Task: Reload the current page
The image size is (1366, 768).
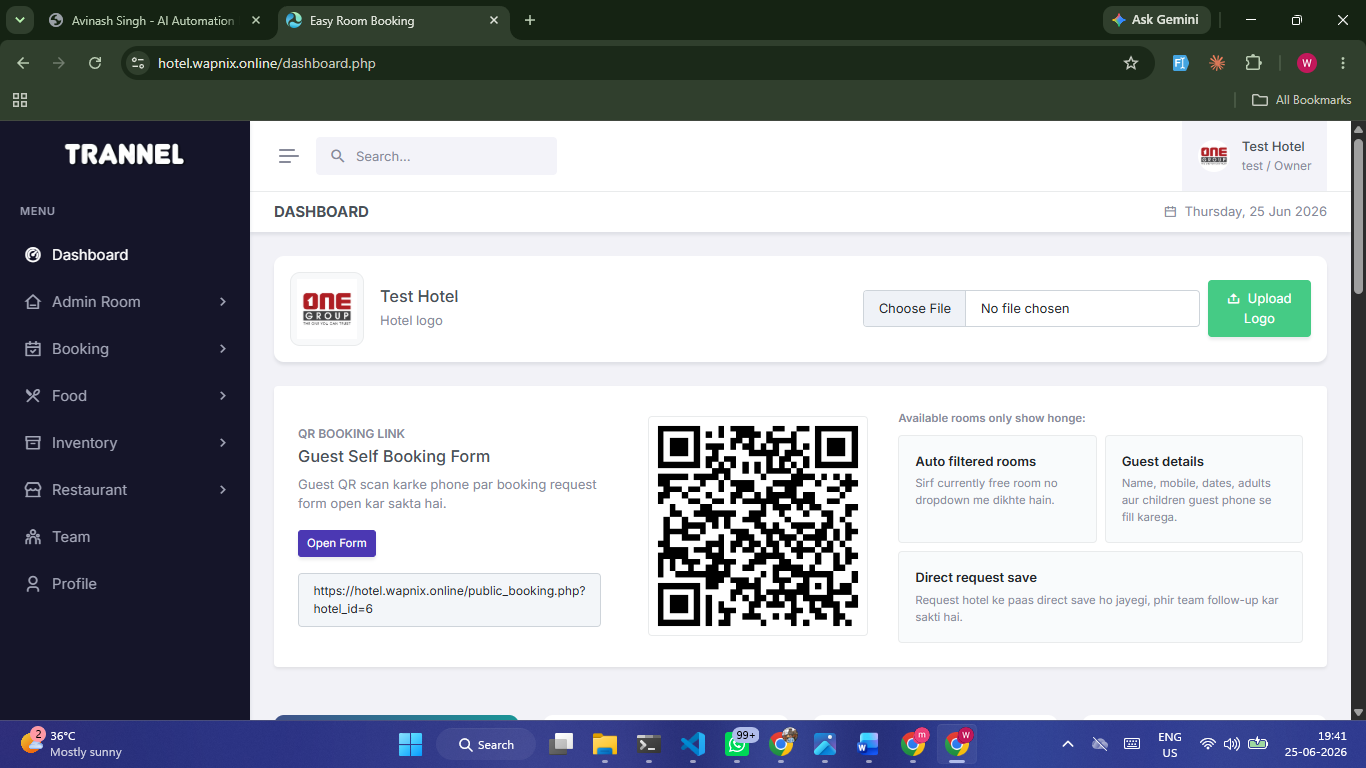Action: (95, 63)
